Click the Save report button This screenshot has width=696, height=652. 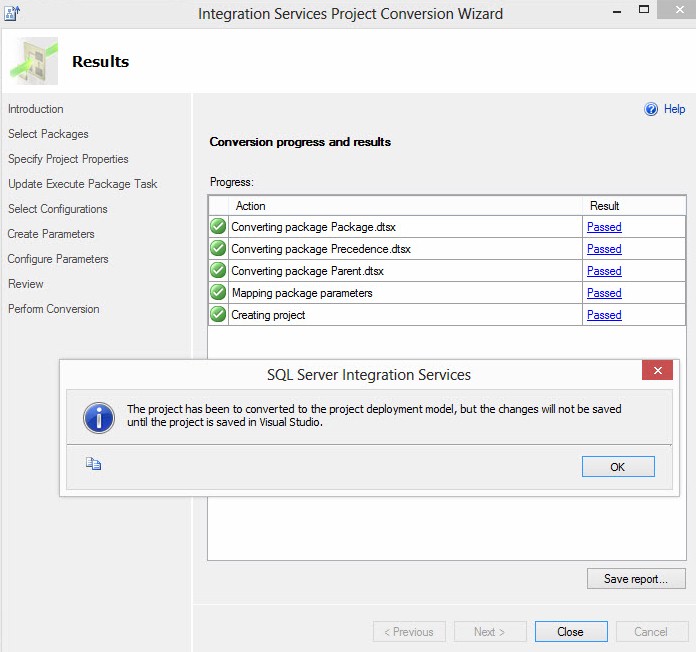pos(637,579)
